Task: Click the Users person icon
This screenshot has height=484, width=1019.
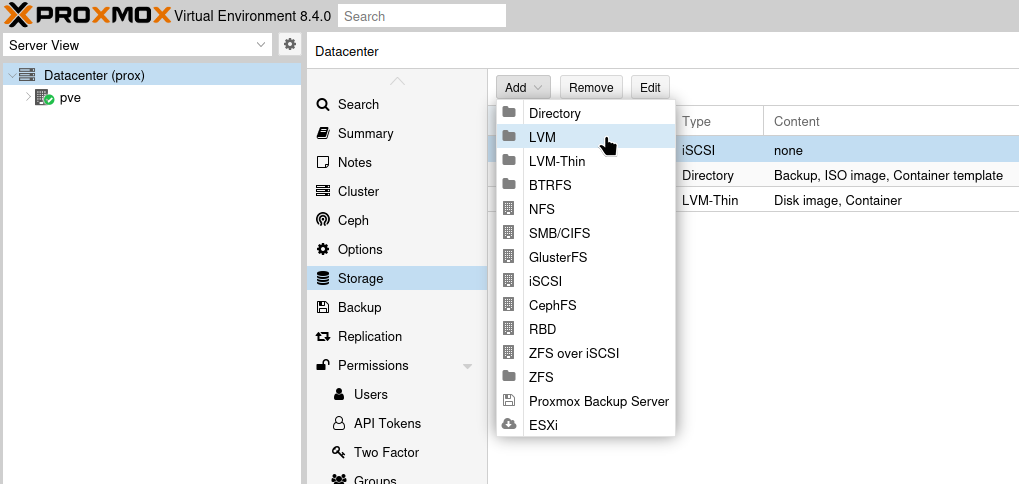Action: (x=339, y=394)
